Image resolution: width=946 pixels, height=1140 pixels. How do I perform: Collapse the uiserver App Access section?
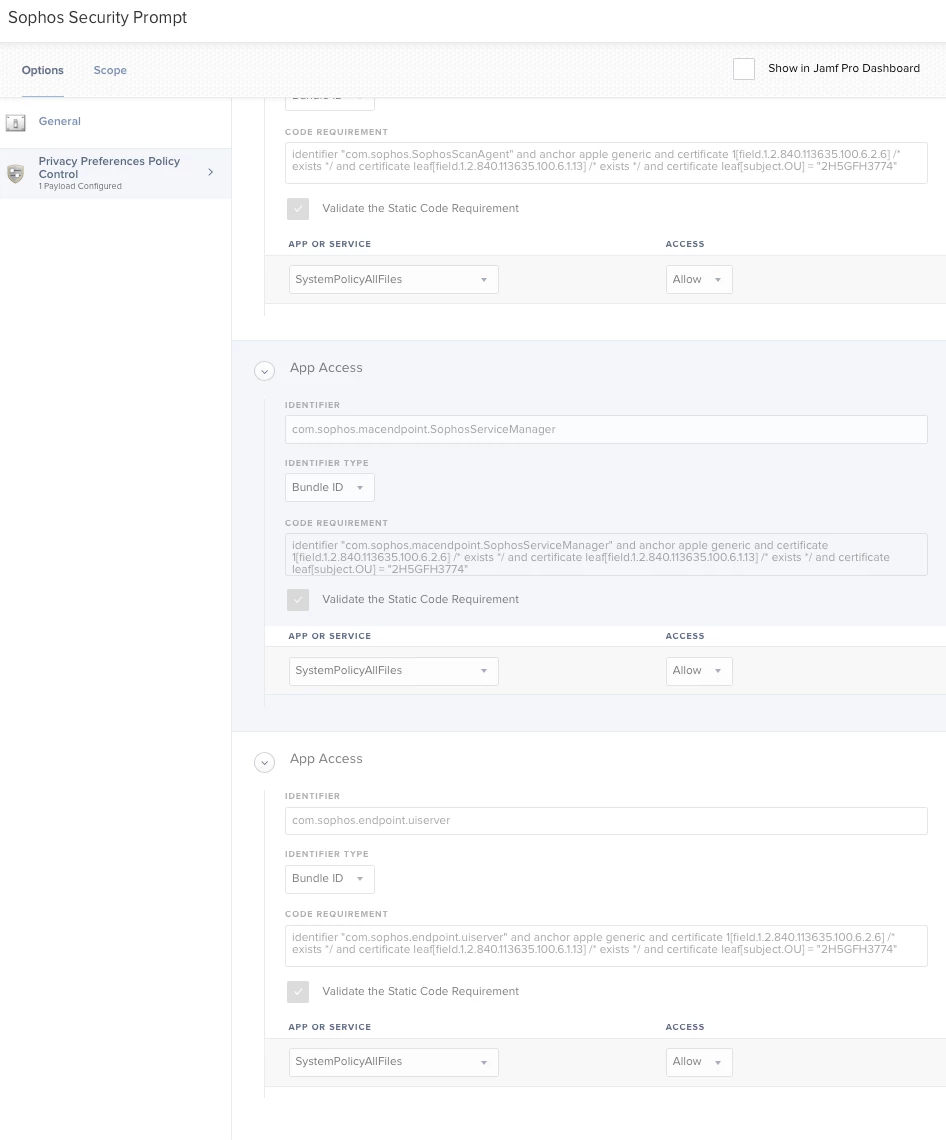coord(264,762)
